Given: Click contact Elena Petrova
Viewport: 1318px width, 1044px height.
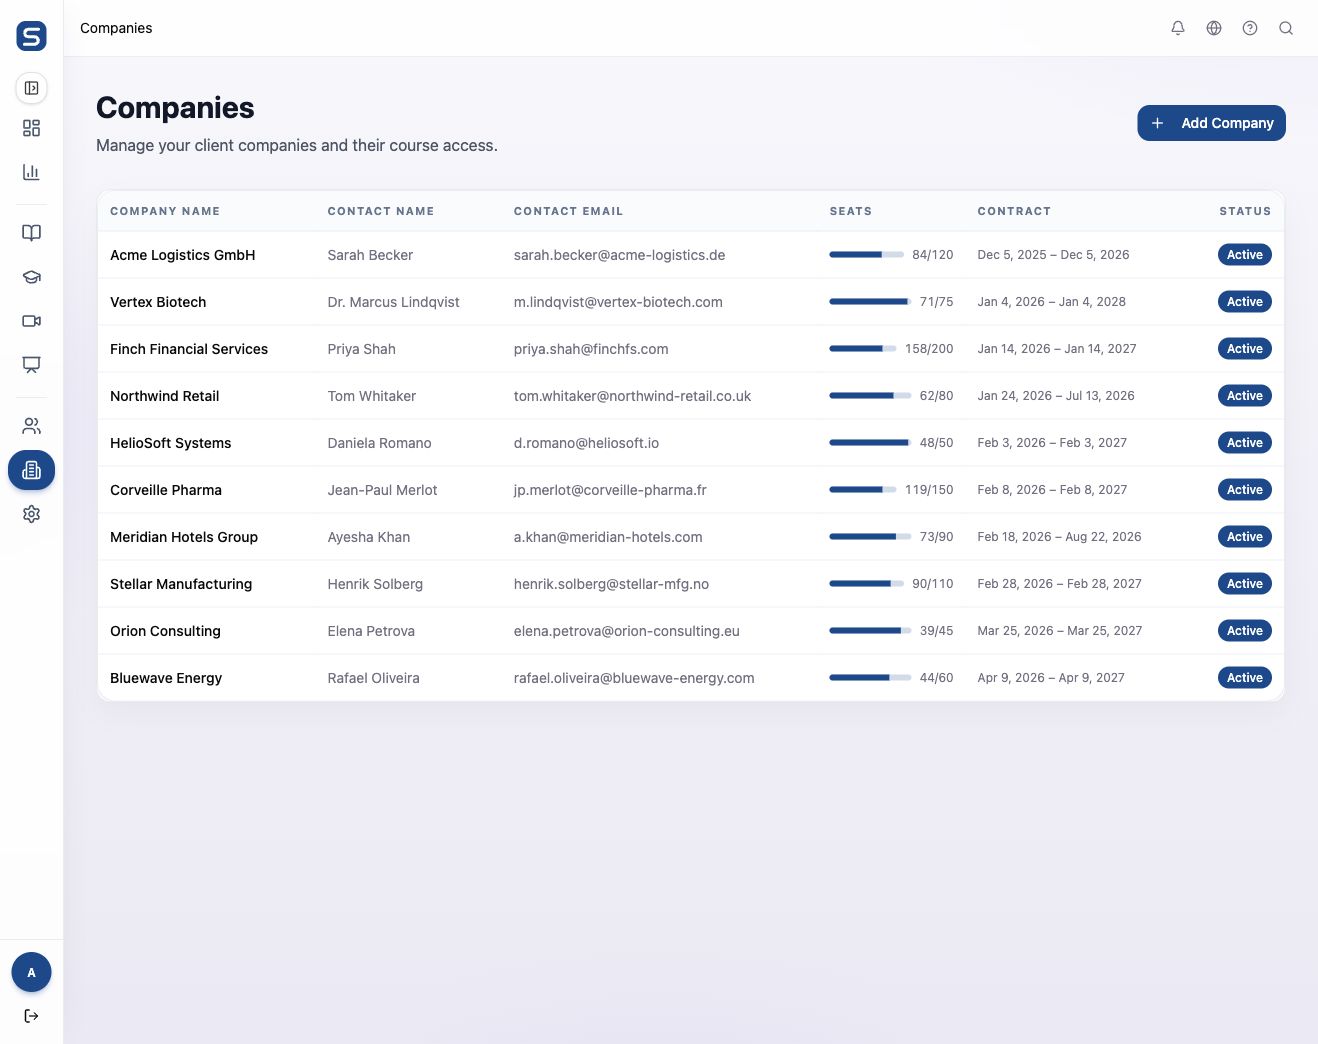Looking at the screenshot, I should pyautogui.click(x=371, y=631).
